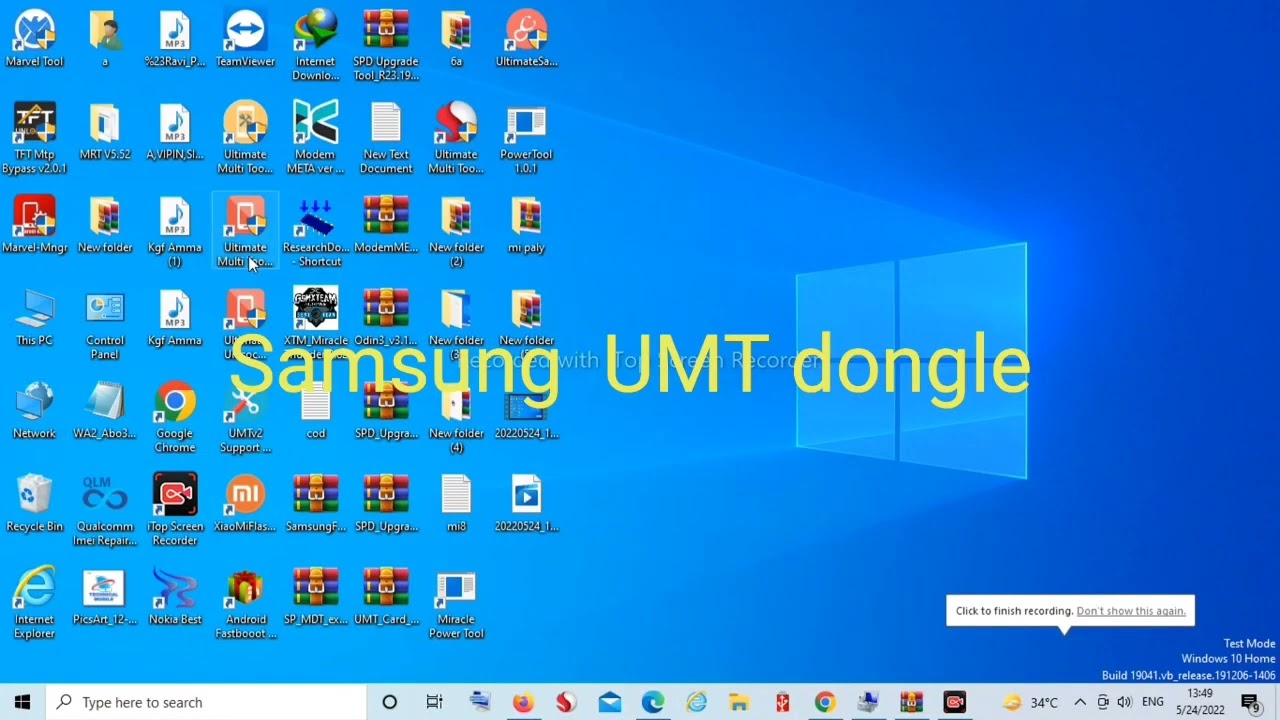This screenshot has width=1280, height=720.
Task: Select the Kgf Amma (1) MP3 file
Action: tap(175, 232)
